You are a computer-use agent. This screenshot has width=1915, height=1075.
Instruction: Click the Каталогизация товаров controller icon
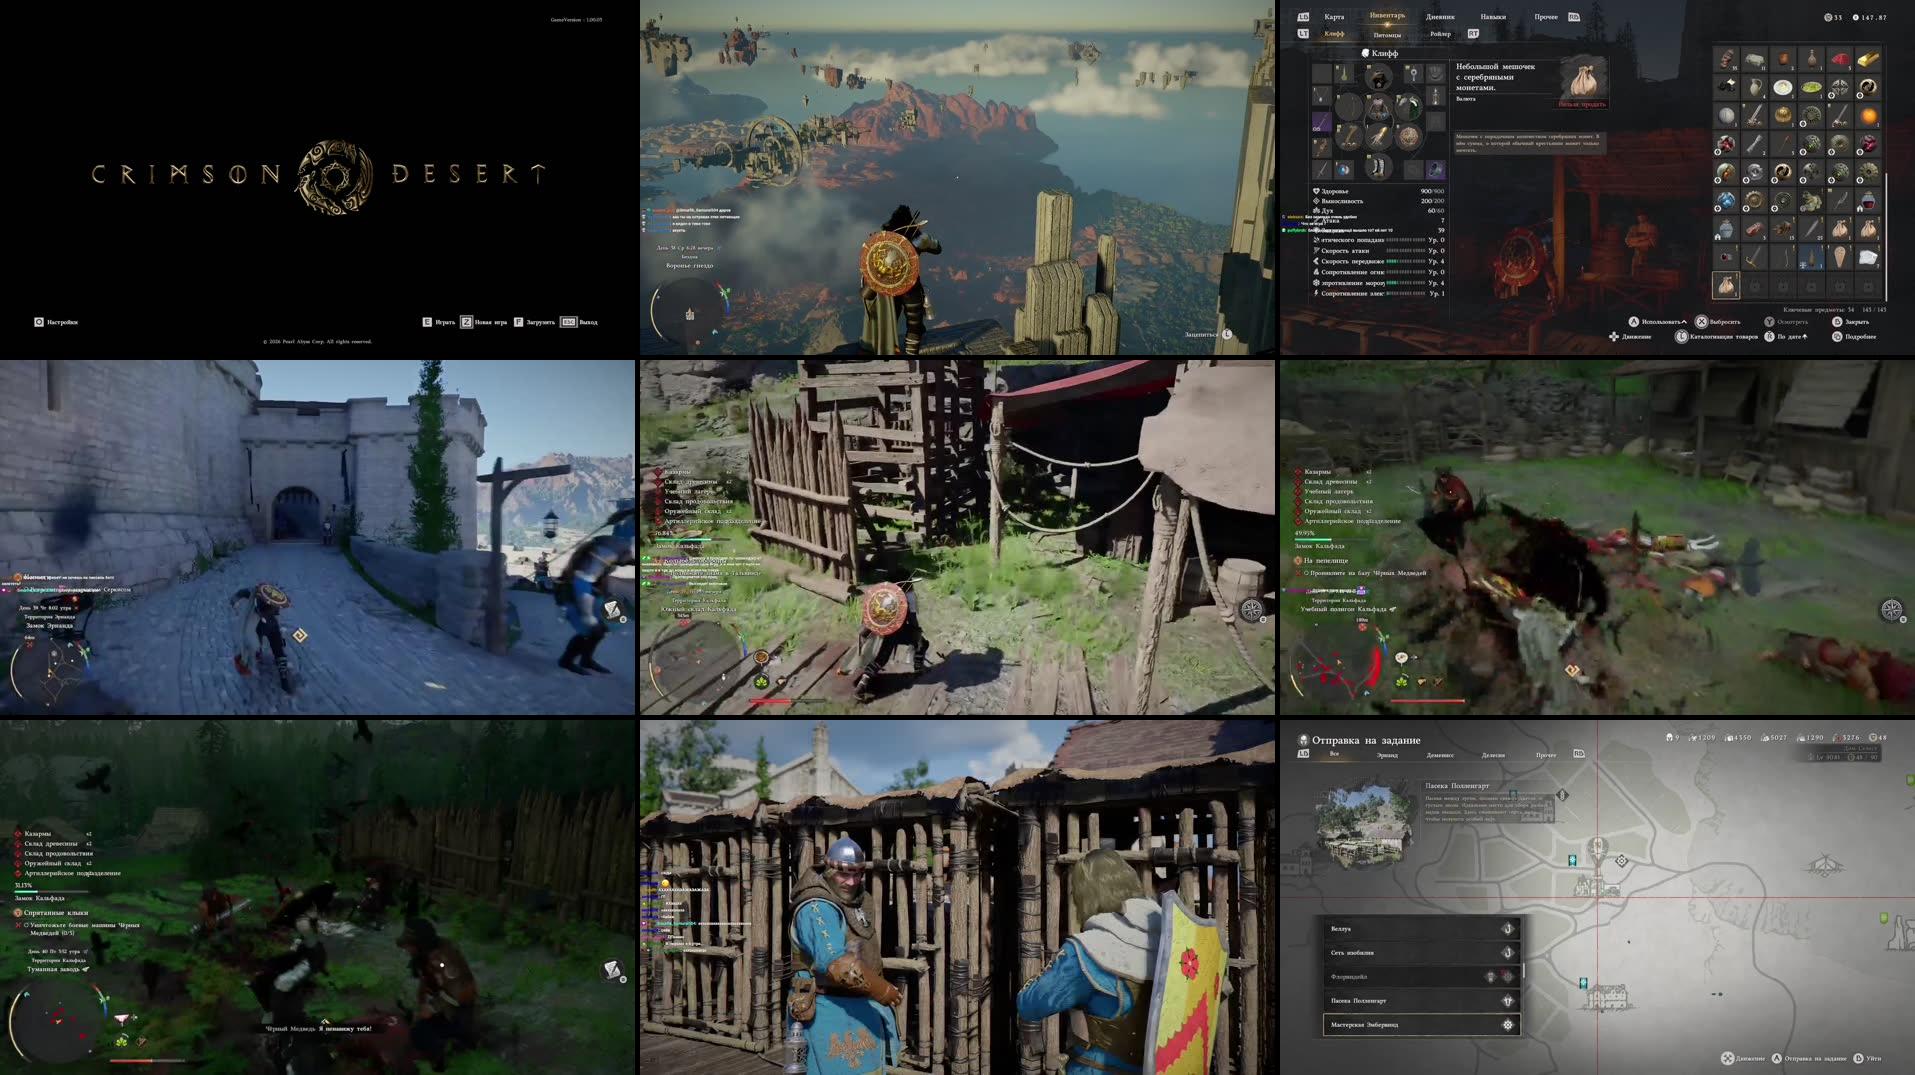[1681, 338]
